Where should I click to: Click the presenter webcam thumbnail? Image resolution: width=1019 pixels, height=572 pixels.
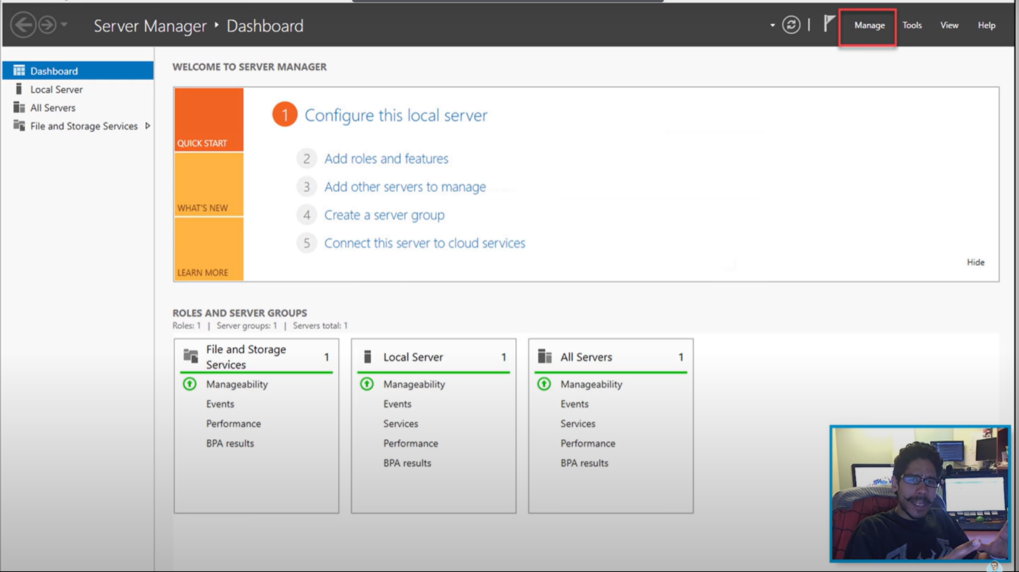pyautogui.click(x=920, y=493)
